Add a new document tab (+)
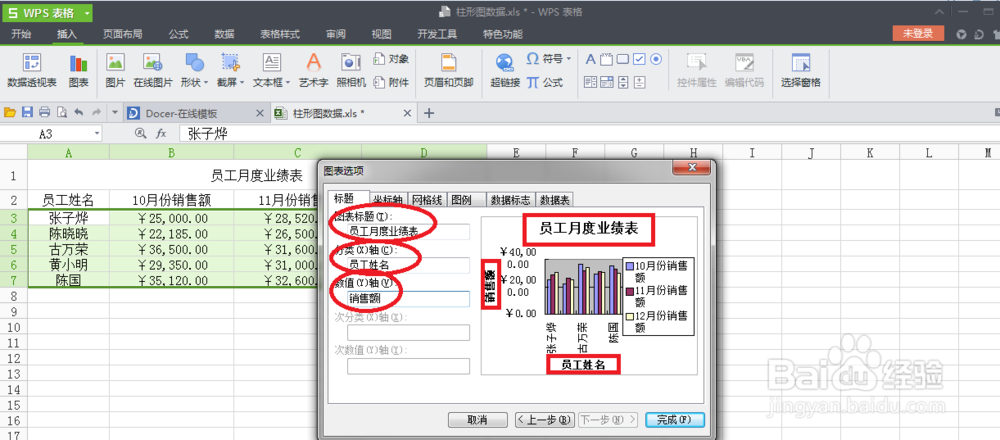 point(429,114)
